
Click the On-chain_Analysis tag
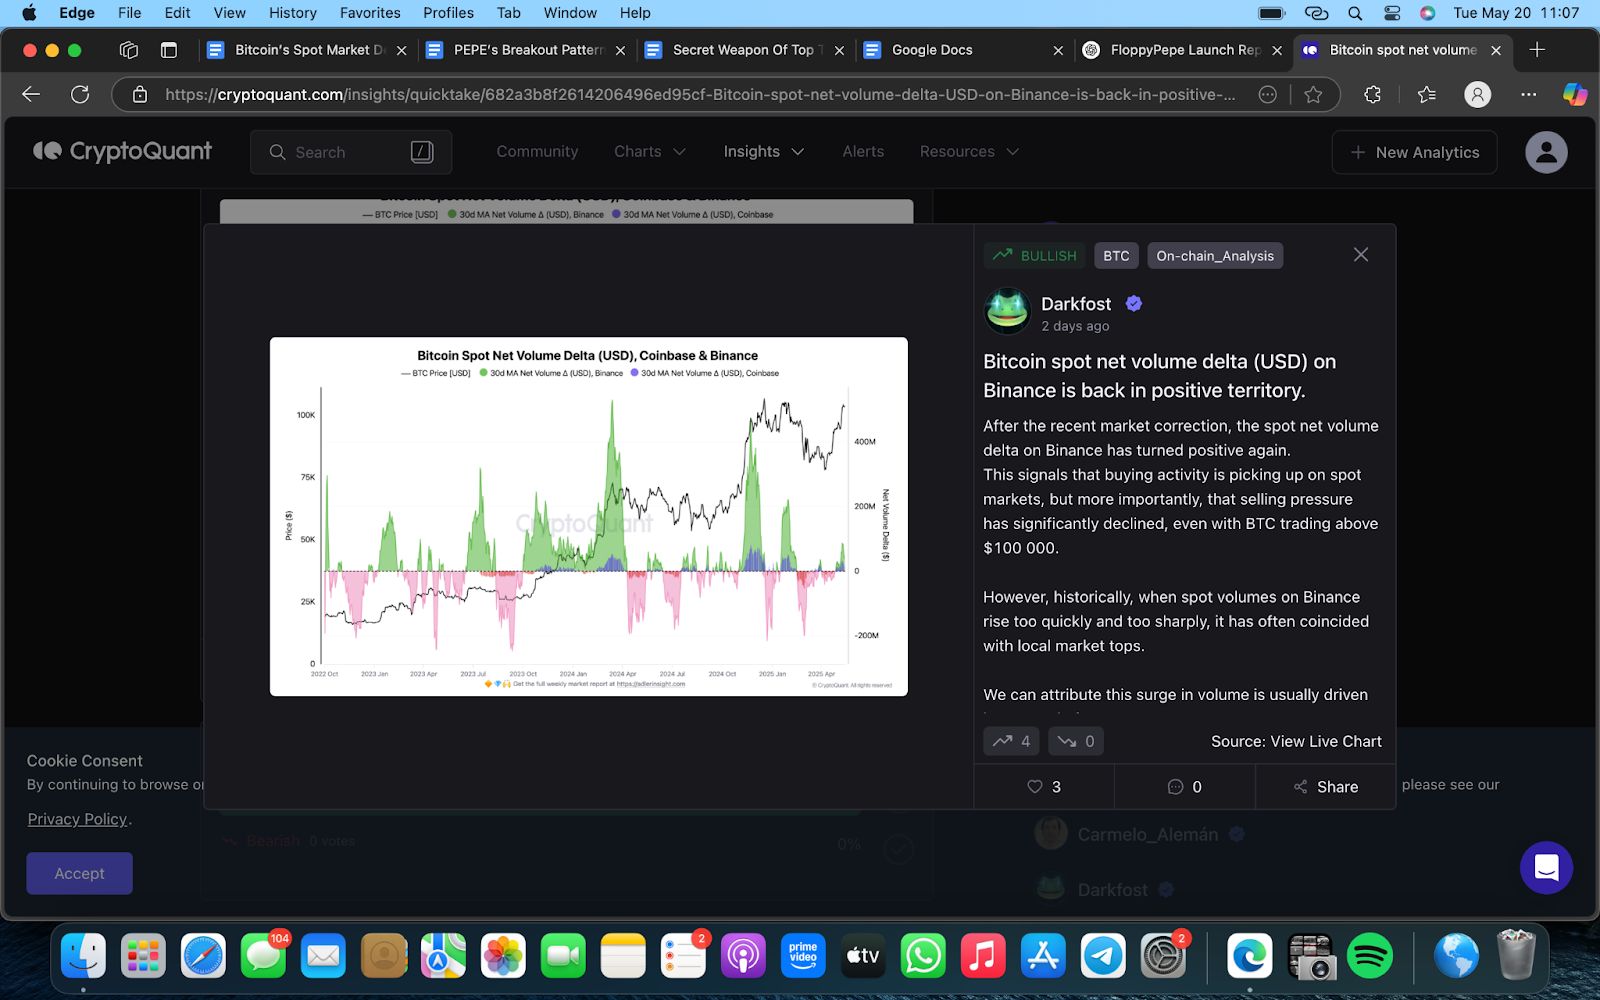coord(1215,256)
